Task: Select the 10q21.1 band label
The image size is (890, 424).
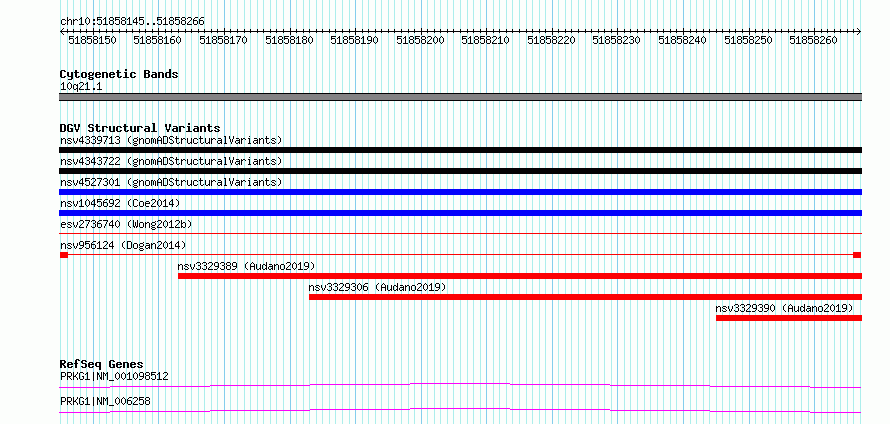Action: pos(81,87)
